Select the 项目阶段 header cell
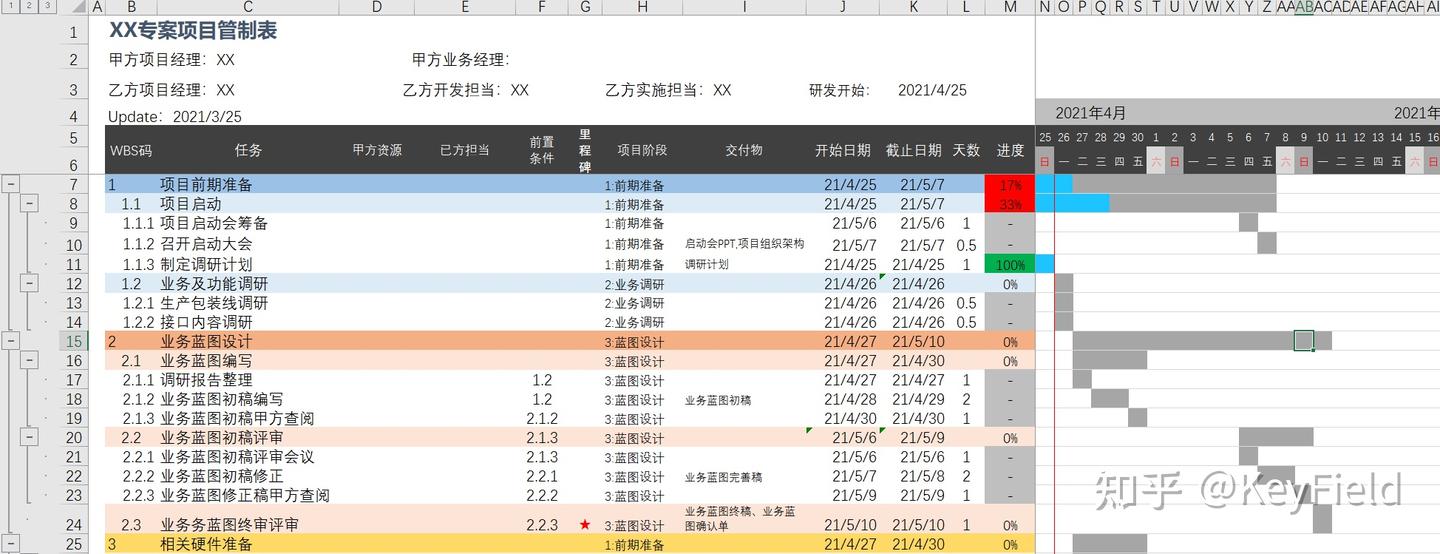The image size is (1440, 554). [x=642, y=150]
